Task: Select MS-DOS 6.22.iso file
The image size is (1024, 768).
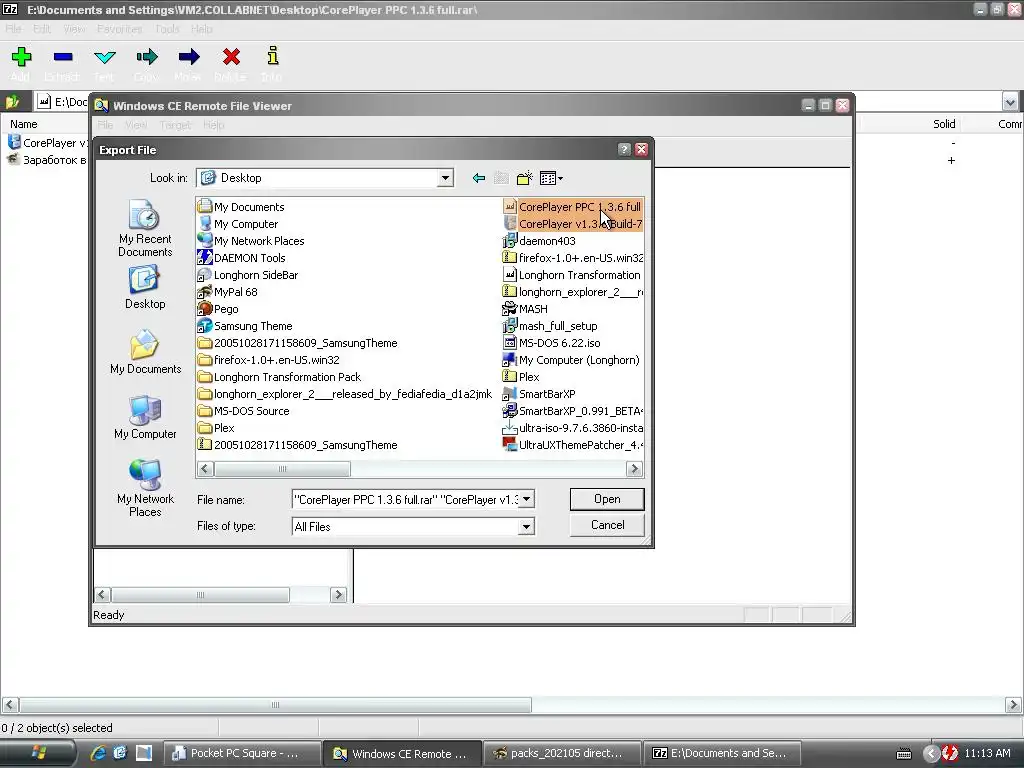Action: [x=551, y=343]
